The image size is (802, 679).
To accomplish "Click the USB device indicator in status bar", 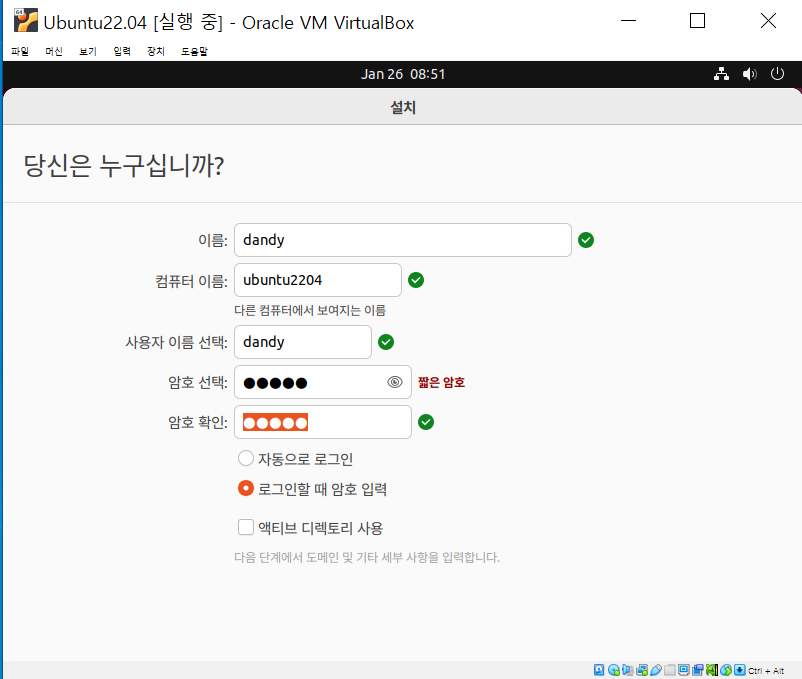I will click(656, 670).
